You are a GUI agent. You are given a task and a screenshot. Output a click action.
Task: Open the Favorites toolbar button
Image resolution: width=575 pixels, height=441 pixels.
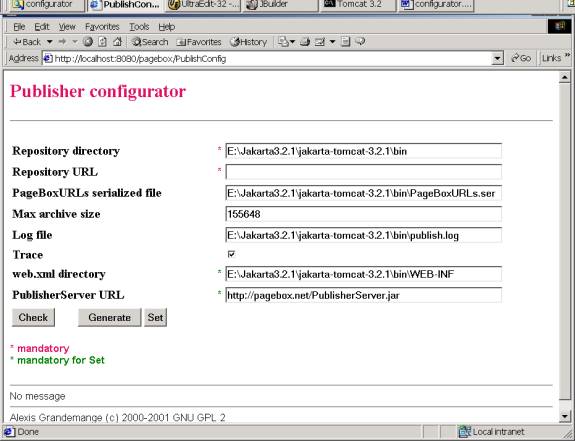pyautogui.click(x=199, y=42)
